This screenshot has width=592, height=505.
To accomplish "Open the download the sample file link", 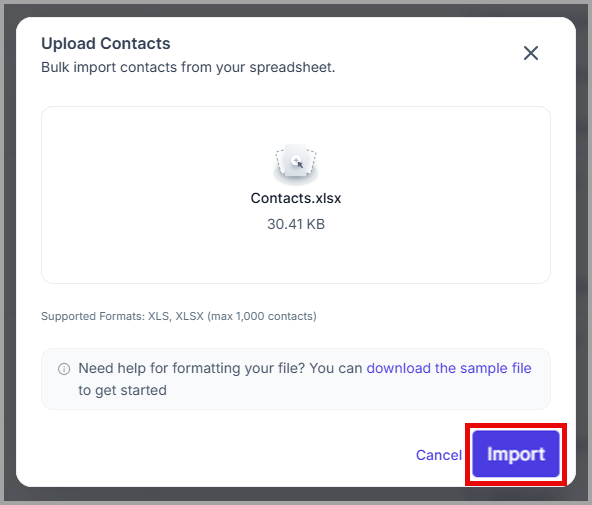I will tap(449, 368).
